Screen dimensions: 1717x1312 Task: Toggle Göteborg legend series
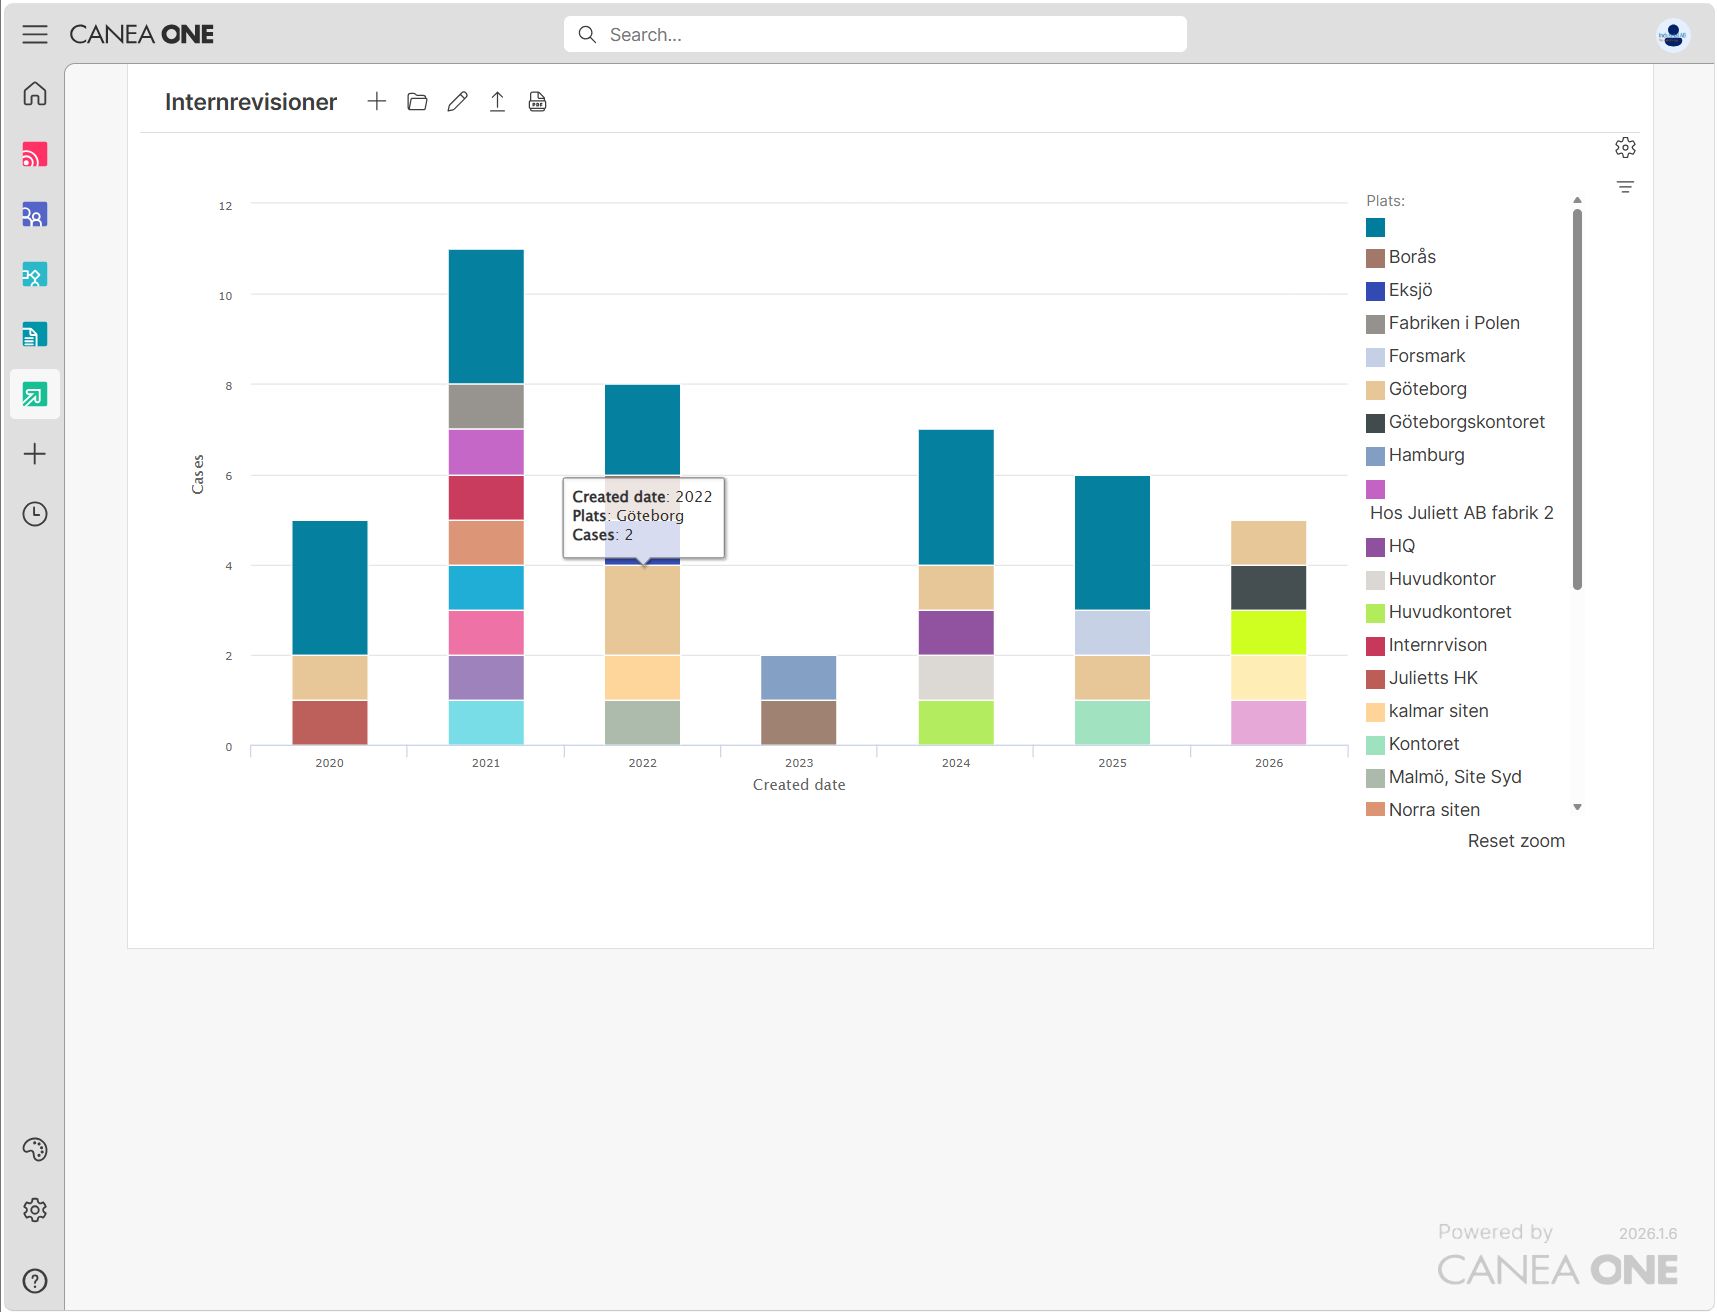point(1416,389)
